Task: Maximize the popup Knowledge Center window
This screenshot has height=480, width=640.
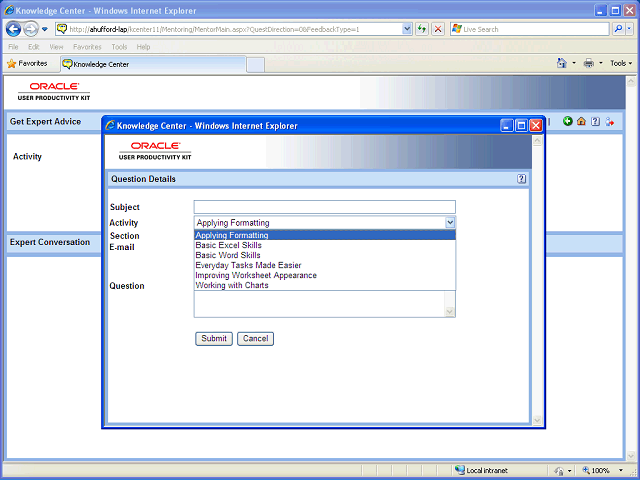Action: pyautogui.click(x=521, y=125)
